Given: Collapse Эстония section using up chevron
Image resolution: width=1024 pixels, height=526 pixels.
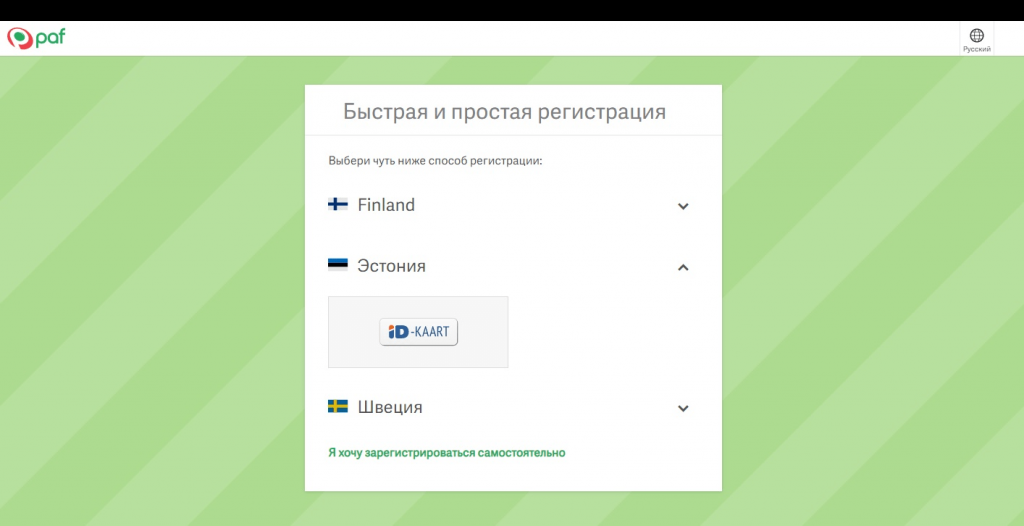Looking at the screenshot, I should [683, 267].
